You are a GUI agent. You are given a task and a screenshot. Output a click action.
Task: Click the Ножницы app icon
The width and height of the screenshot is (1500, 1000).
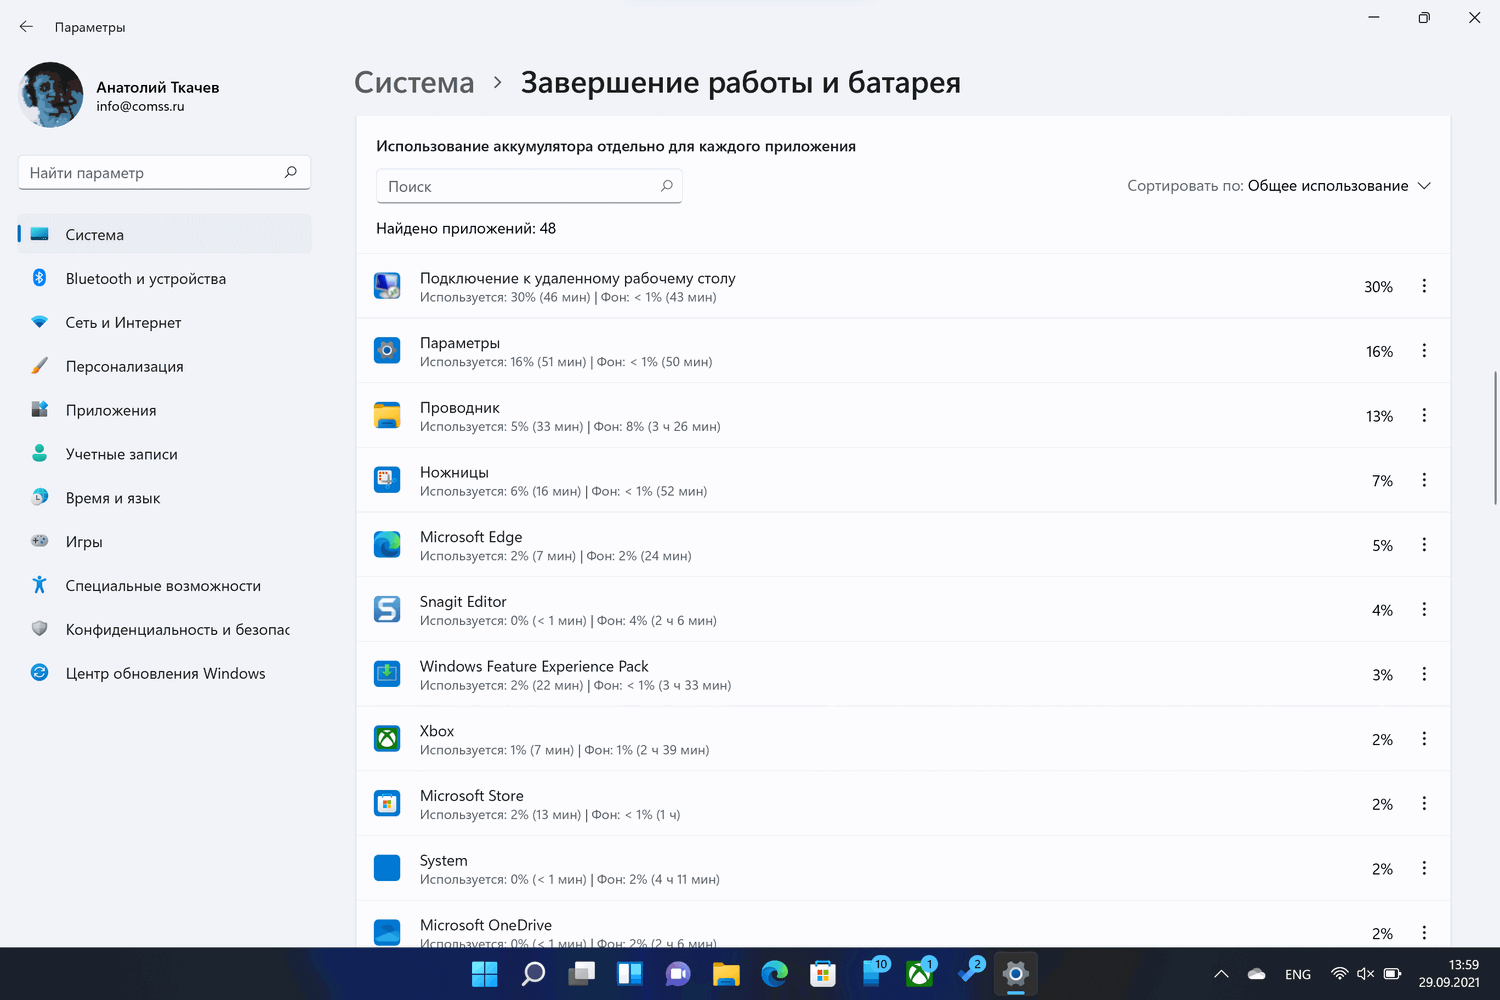[387, 480]
